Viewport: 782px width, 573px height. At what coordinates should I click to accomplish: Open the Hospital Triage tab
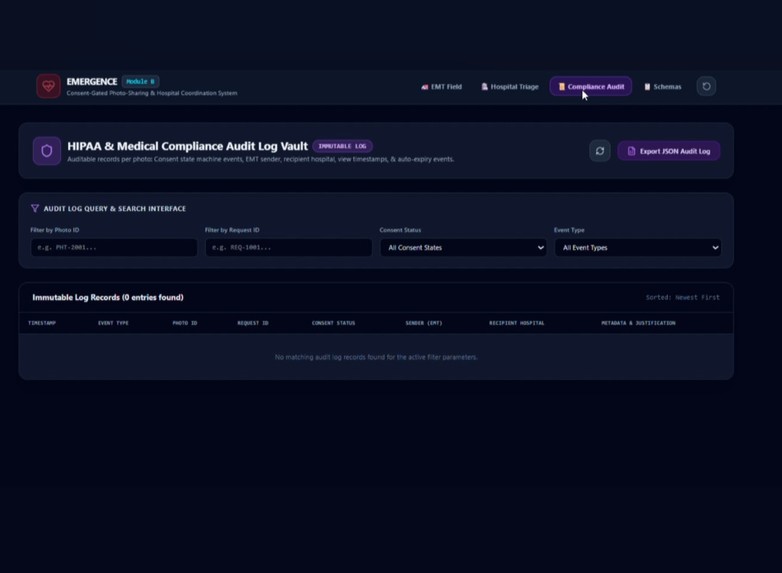510,87
